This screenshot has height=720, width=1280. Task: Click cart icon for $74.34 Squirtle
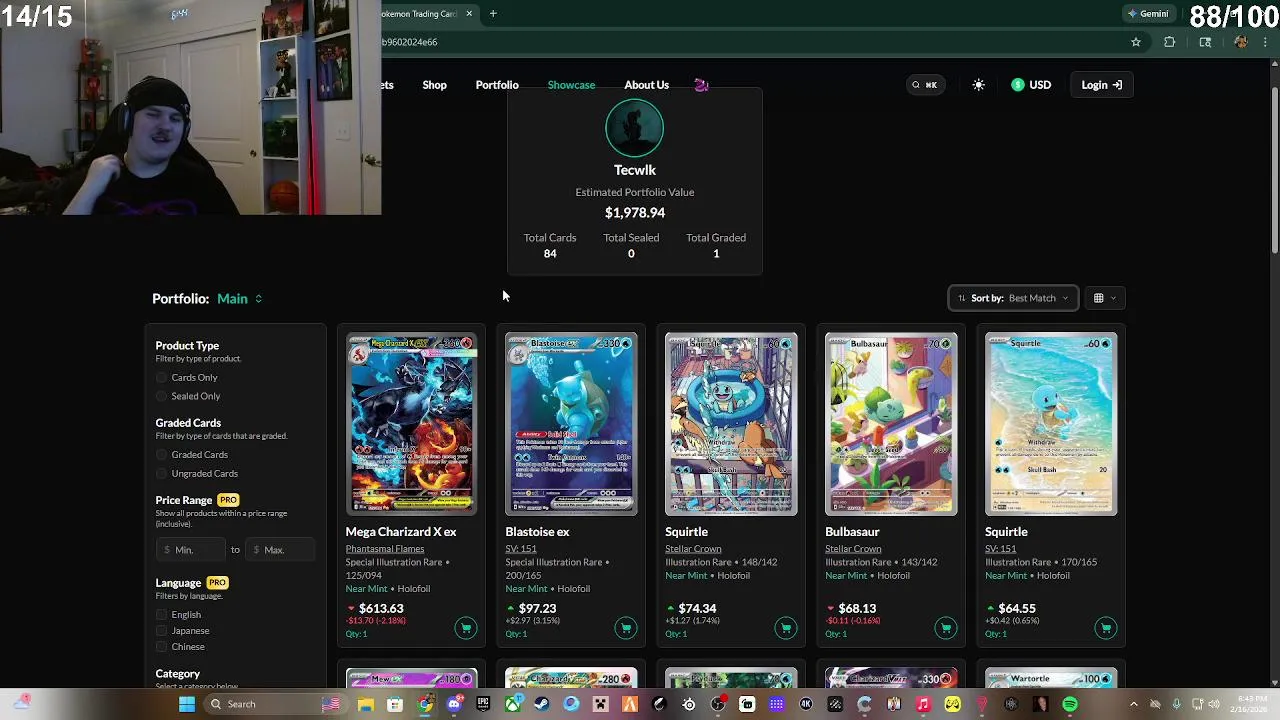point(786,628)
